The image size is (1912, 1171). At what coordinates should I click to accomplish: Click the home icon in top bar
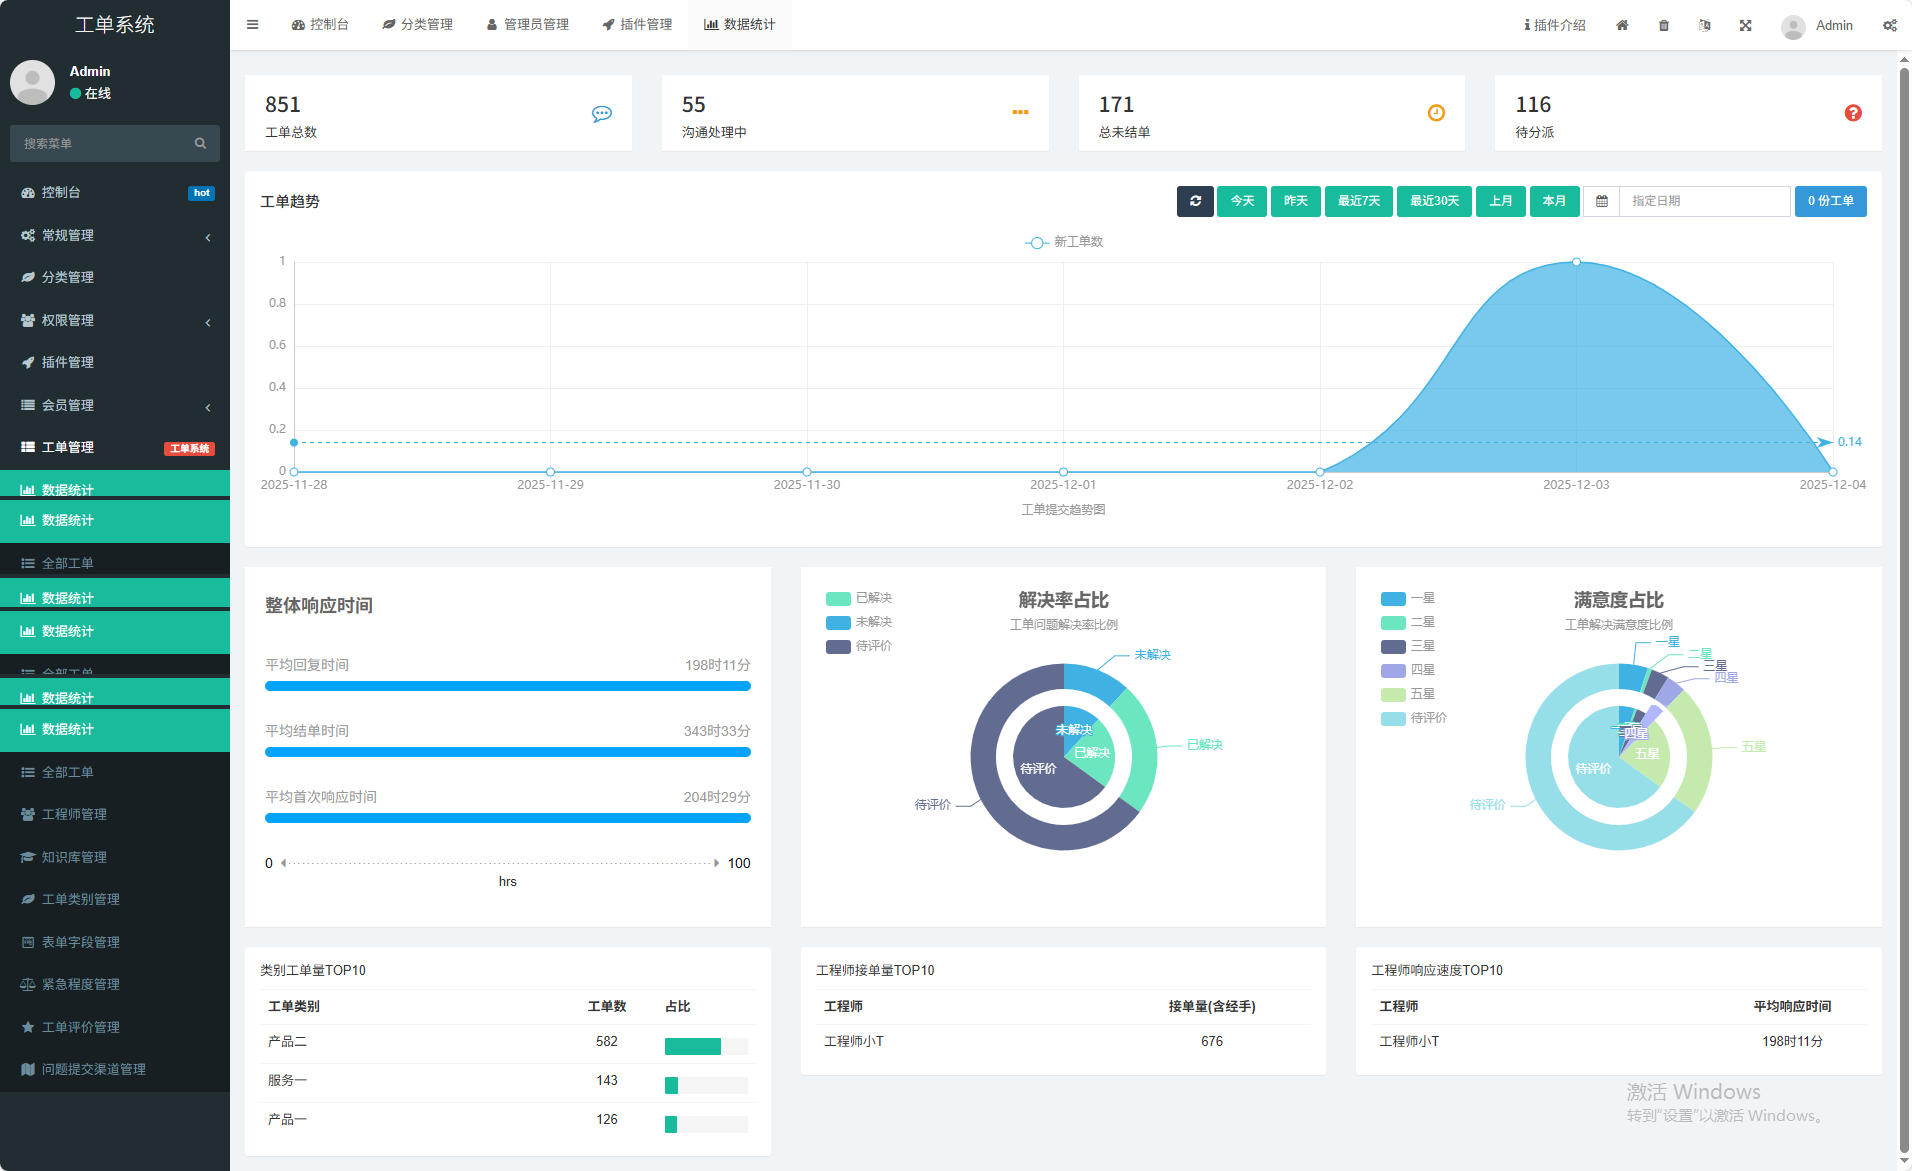click(x=1622, y=25)
